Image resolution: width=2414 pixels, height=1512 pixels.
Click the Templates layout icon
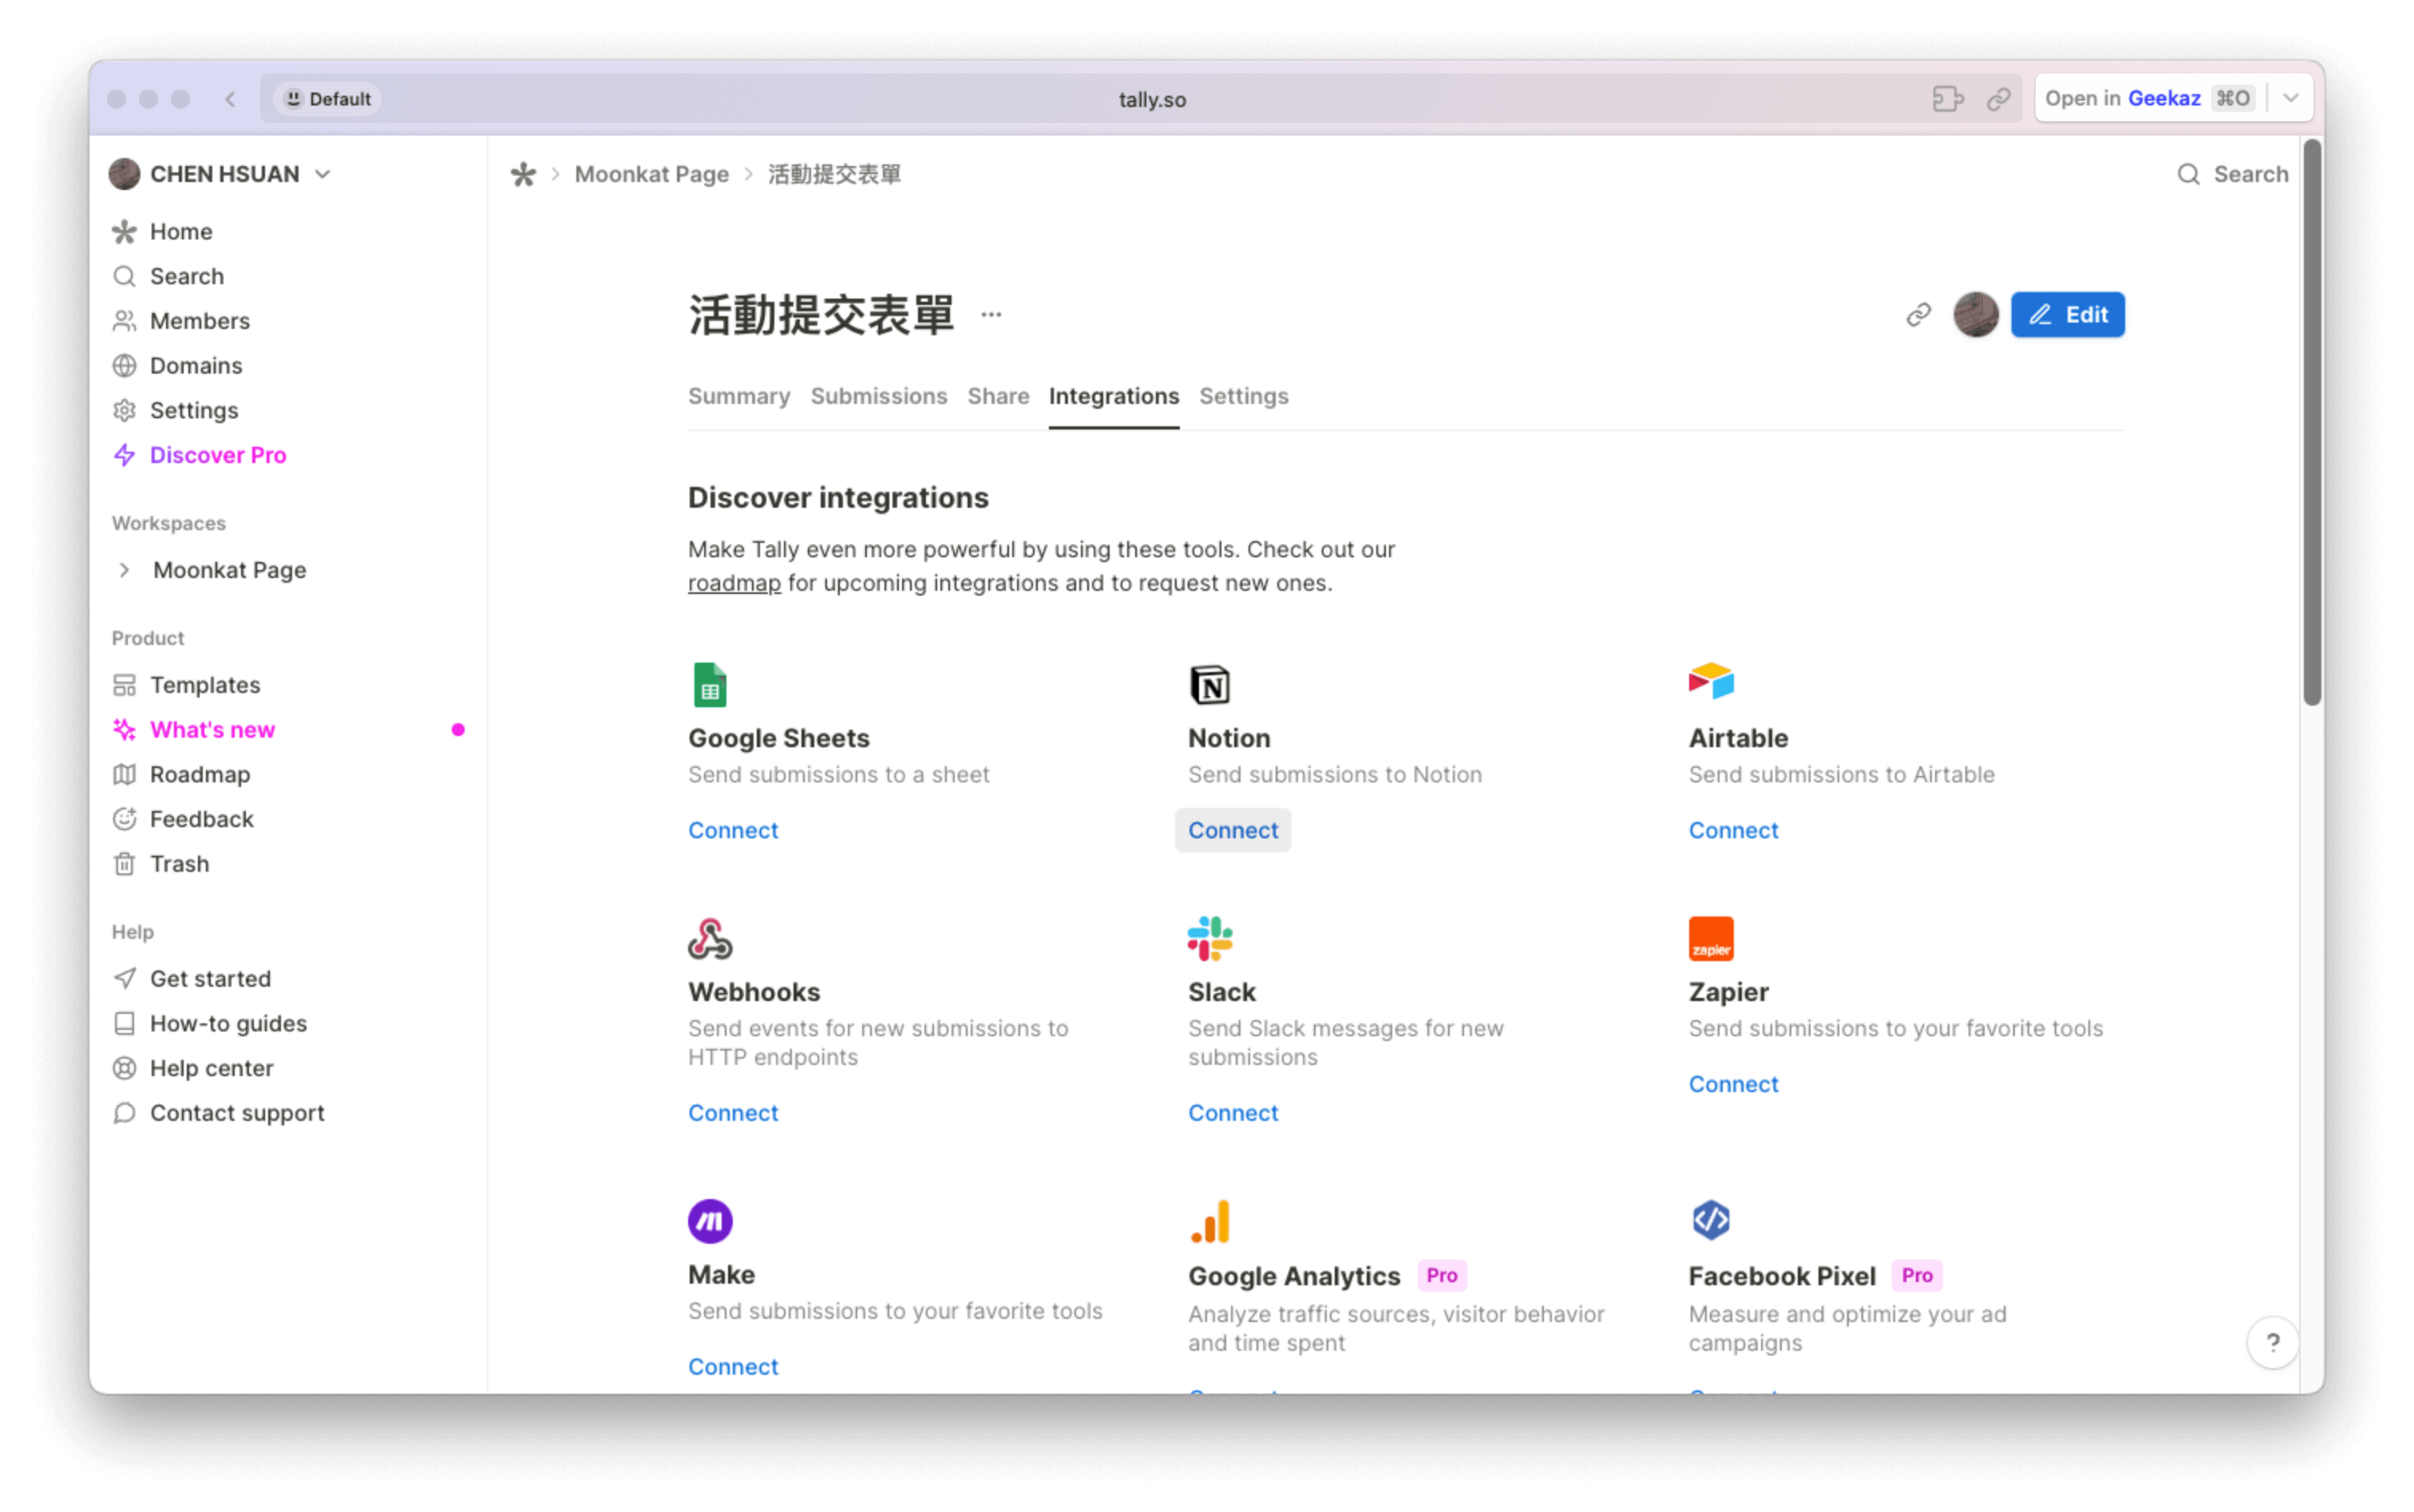[x=124, y=685]
